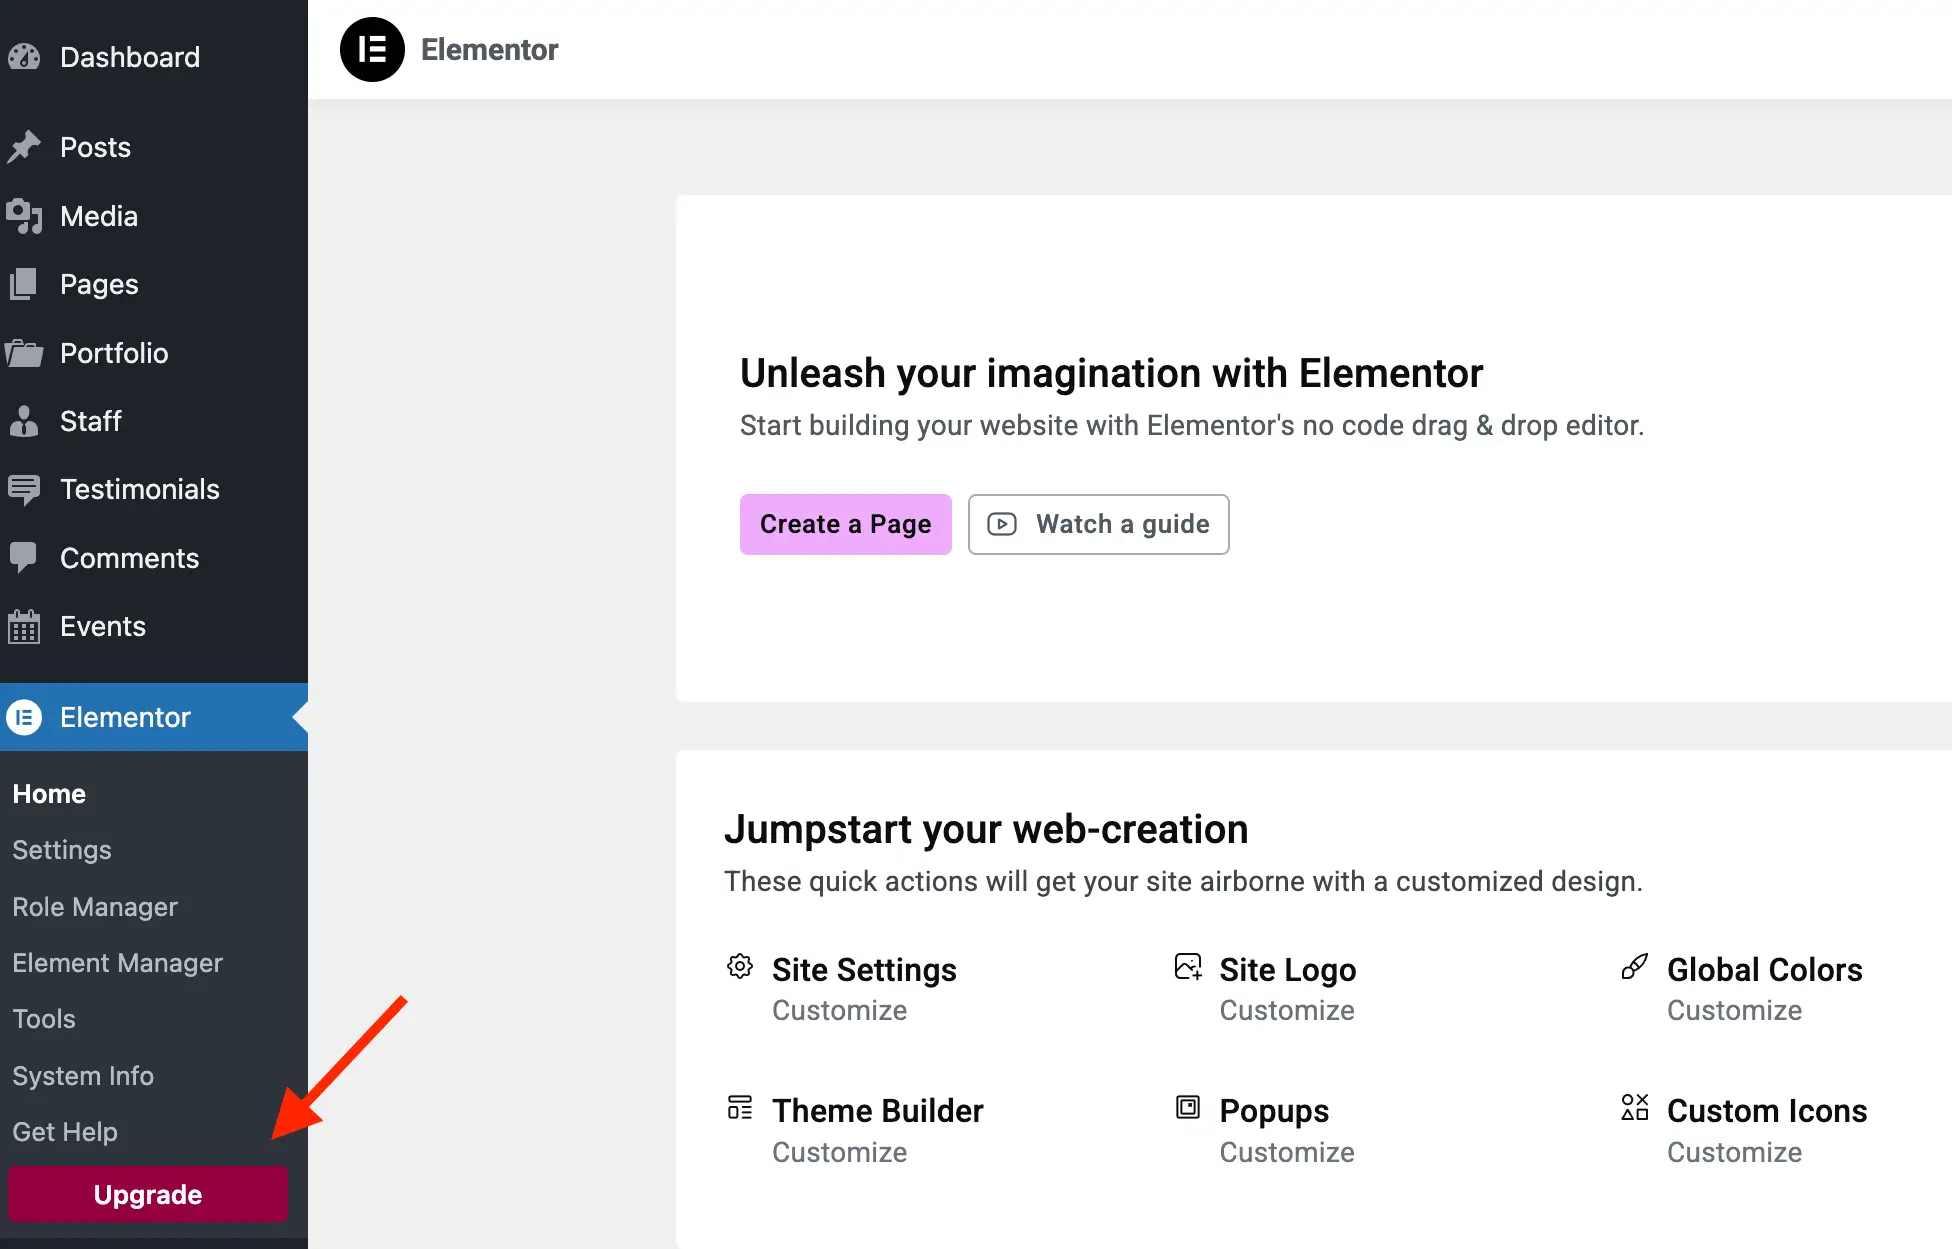Screen dimensions: 1952x1249
Task: Click the Site Settings gear icon
Action: click(740, 967)
